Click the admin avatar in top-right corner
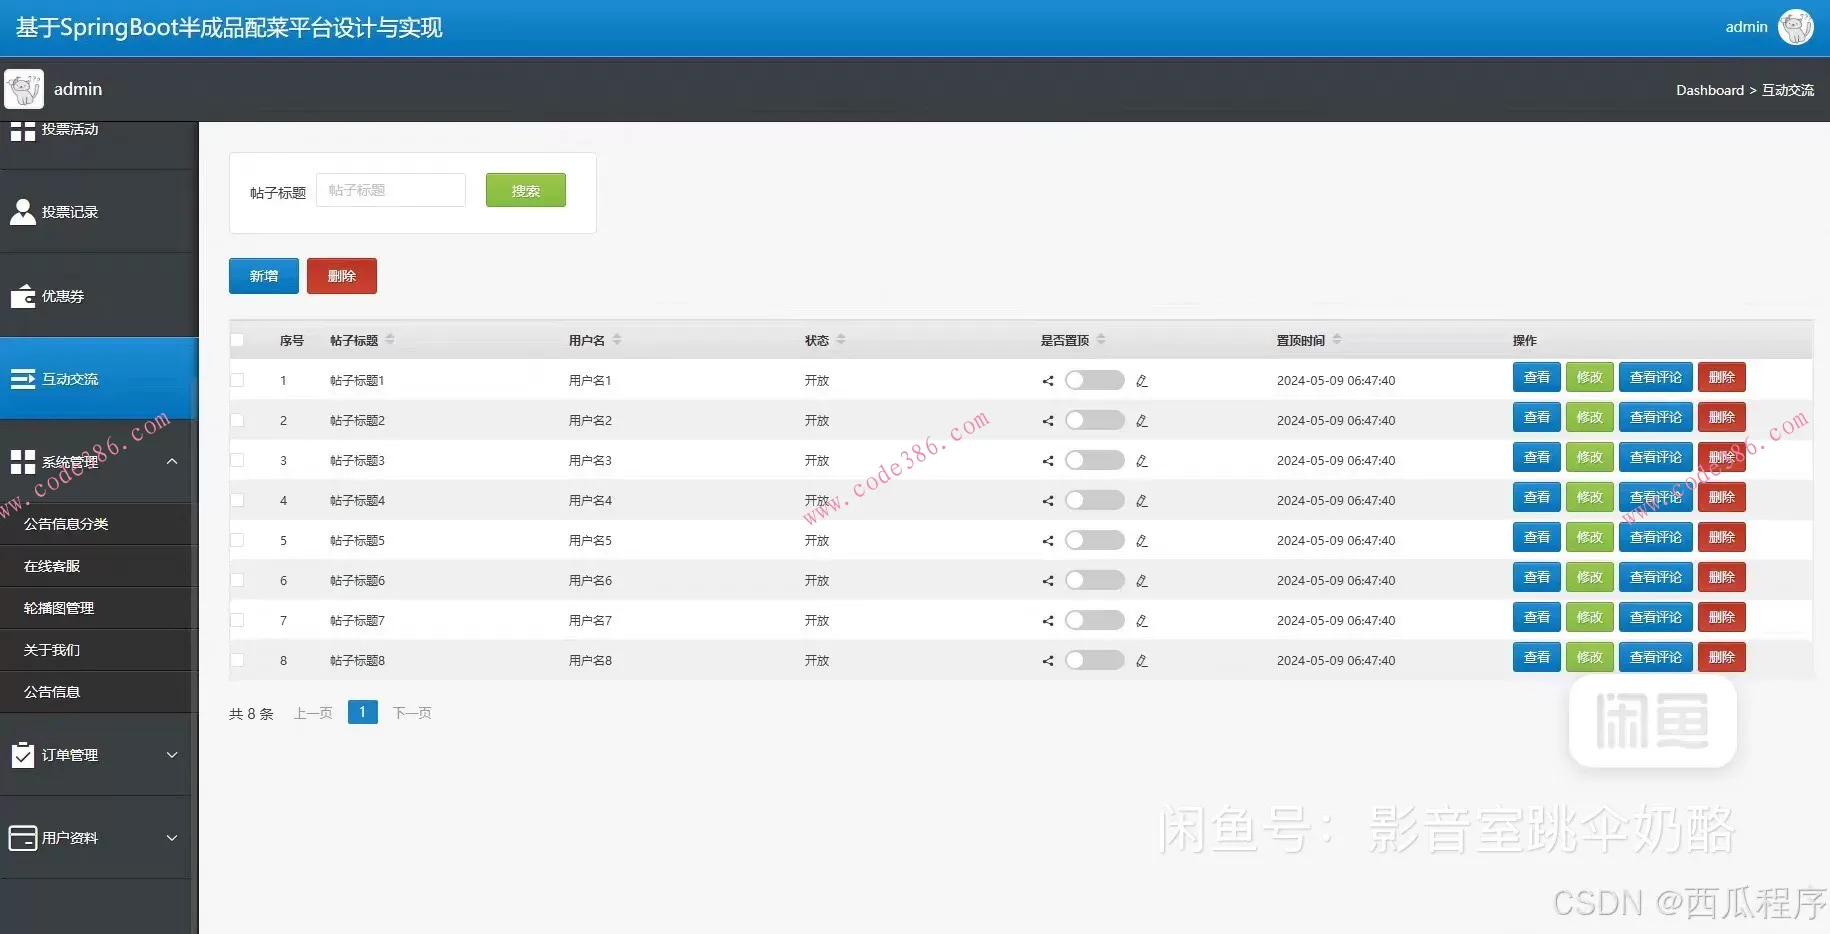 tap(1795, 27)
